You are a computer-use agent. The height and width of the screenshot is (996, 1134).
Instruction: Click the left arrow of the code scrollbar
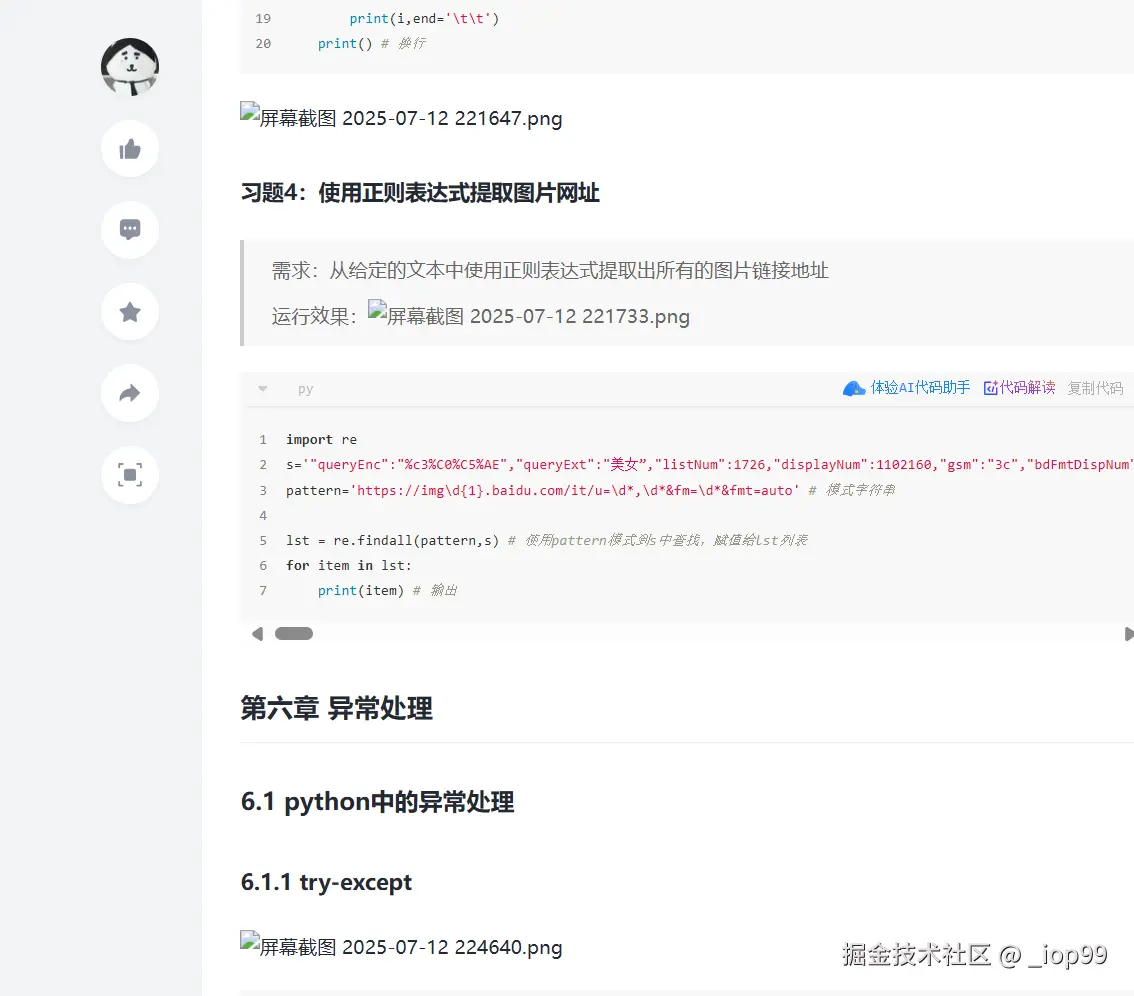click(x=256, y=633)
